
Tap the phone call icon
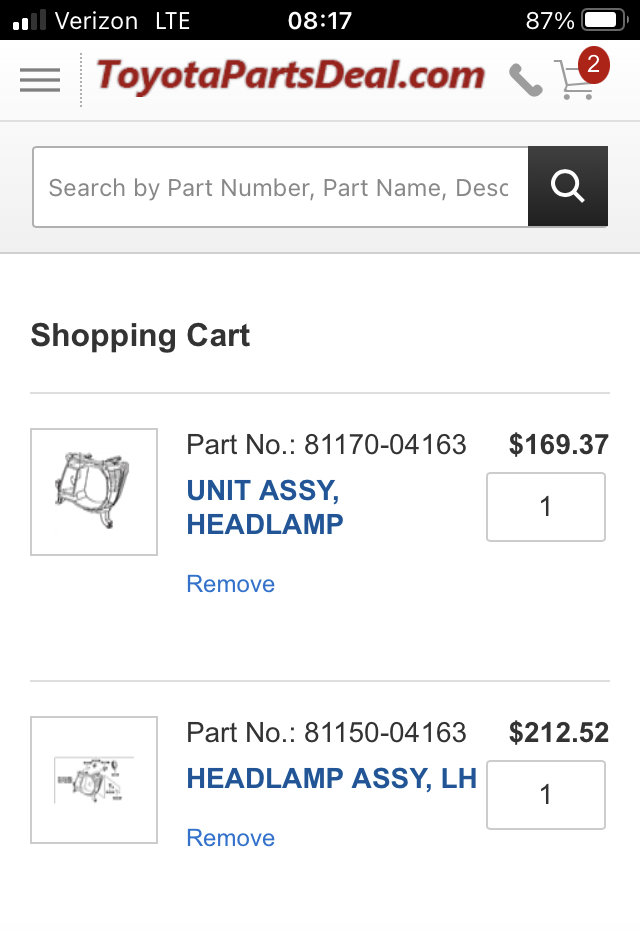pos(525,80)
